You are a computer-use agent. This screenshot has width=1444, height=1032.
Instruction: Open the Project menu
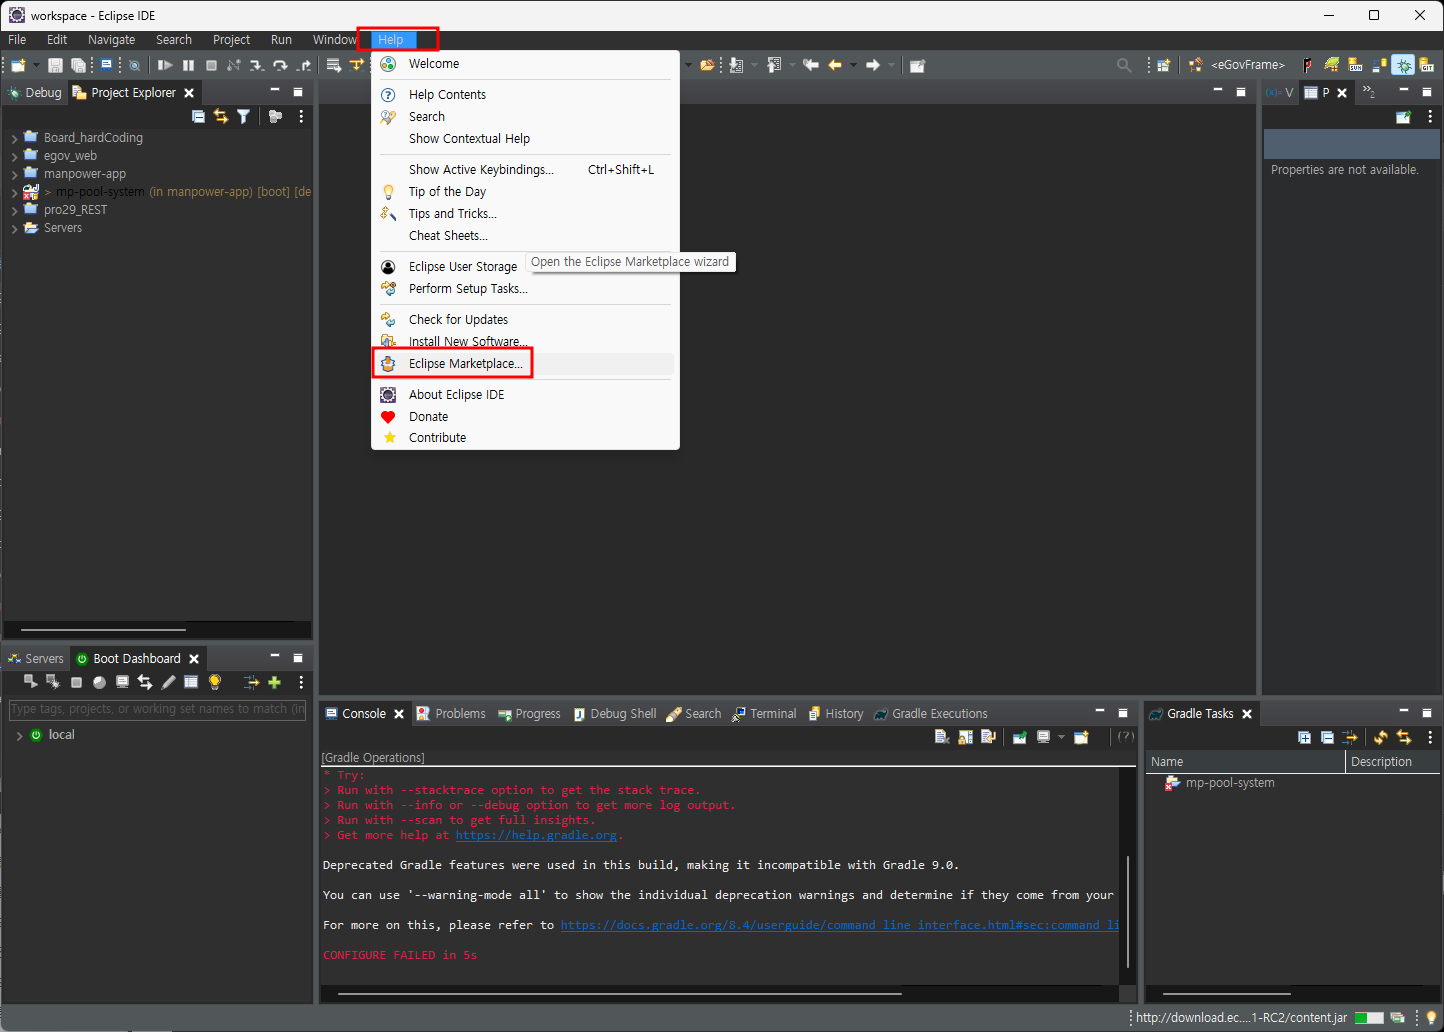tap(231, 40)
